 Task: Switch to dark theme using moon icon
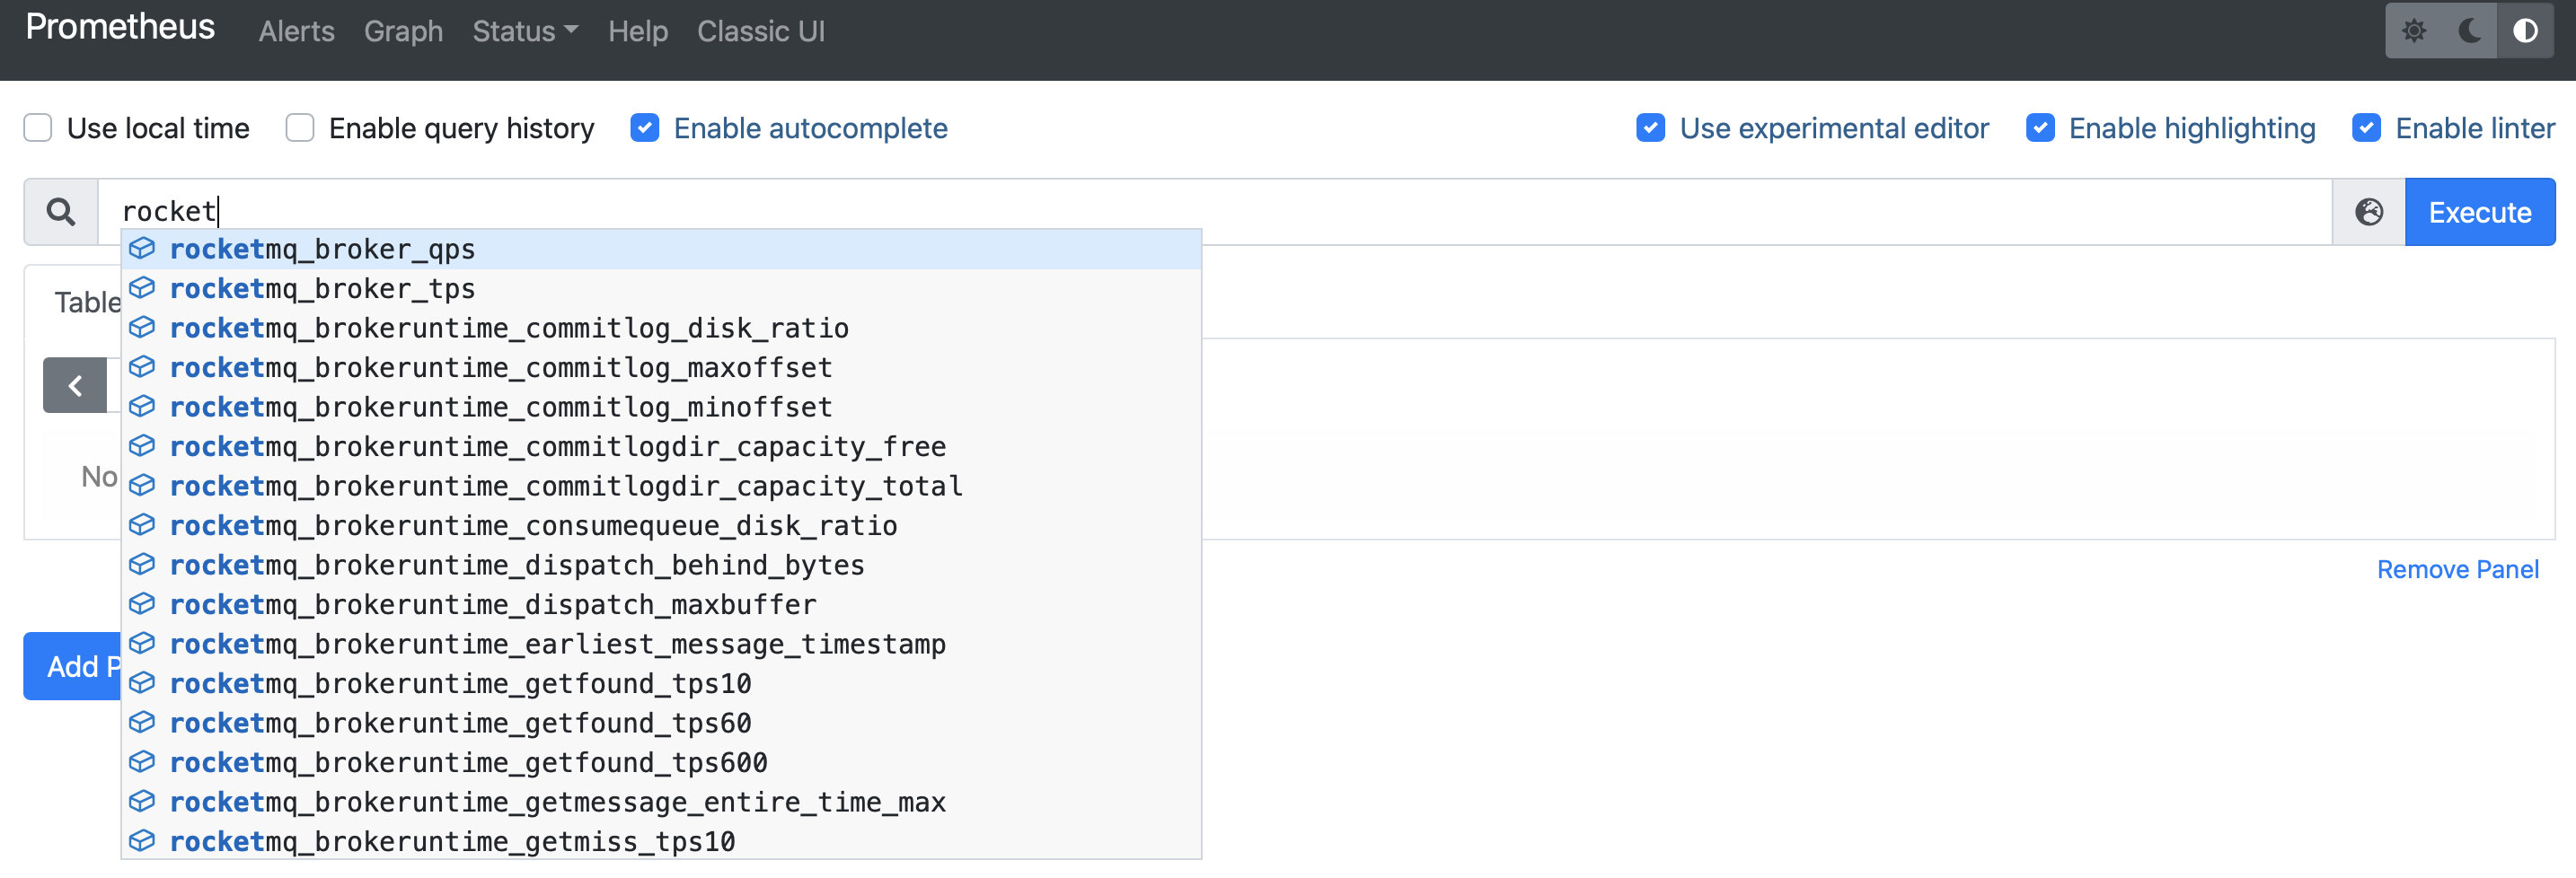coord(2470,30)
